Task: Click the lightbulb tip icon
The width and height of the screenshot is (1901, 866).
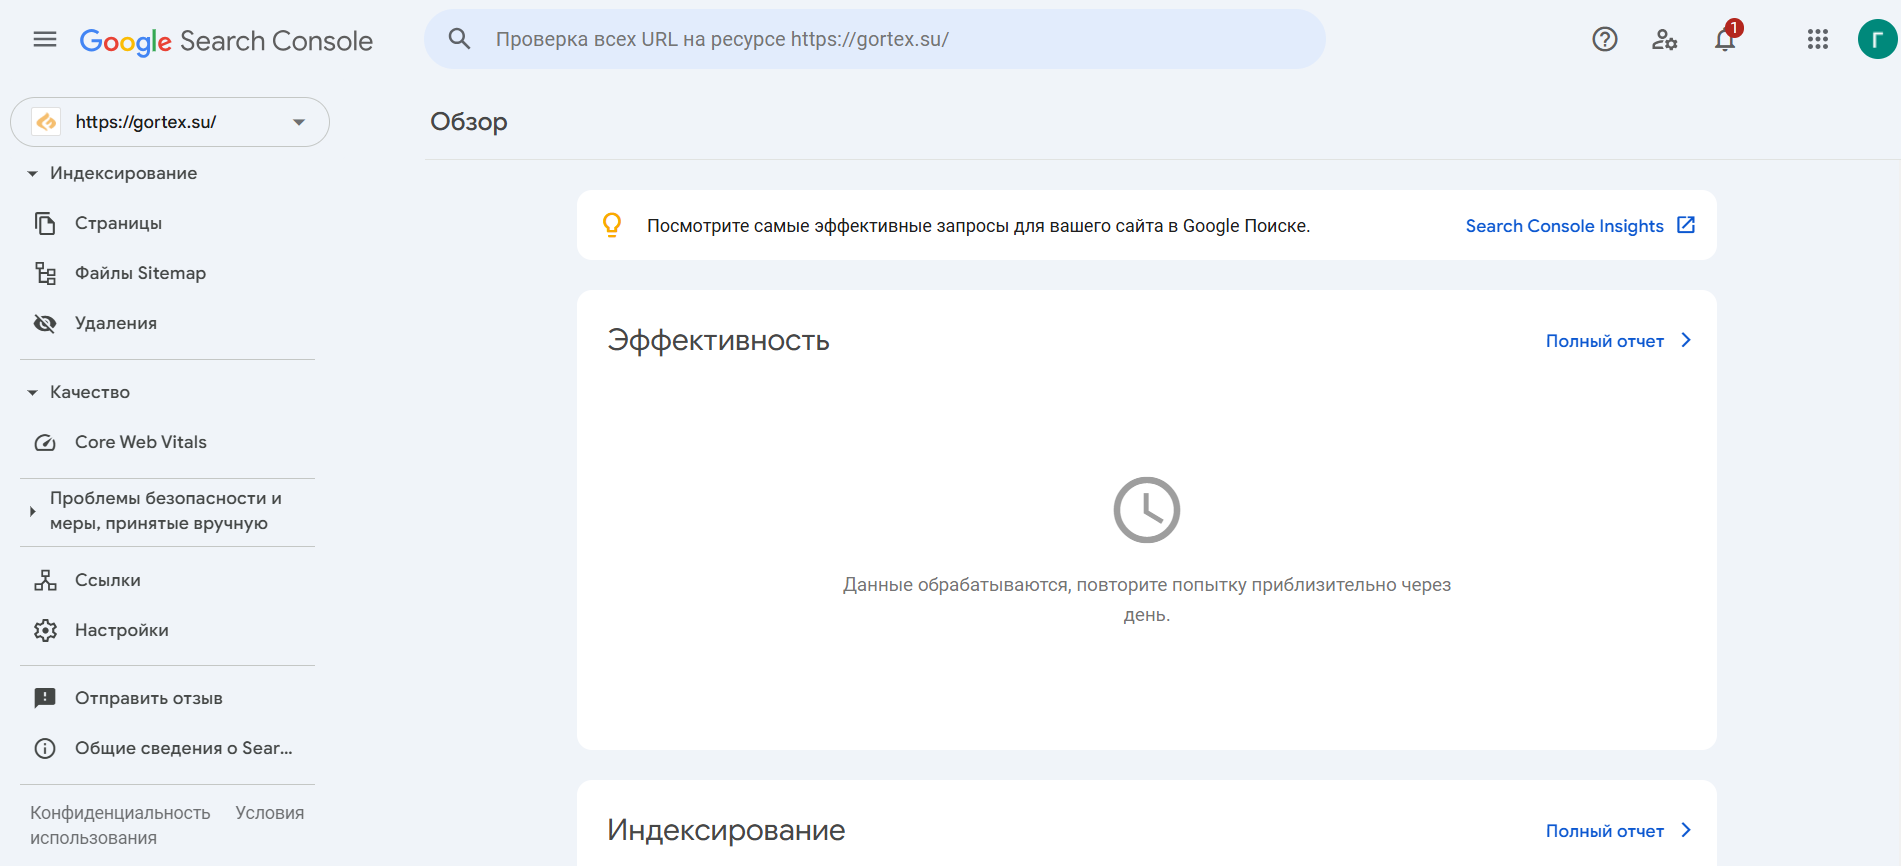Action: (x=612, y=225)
